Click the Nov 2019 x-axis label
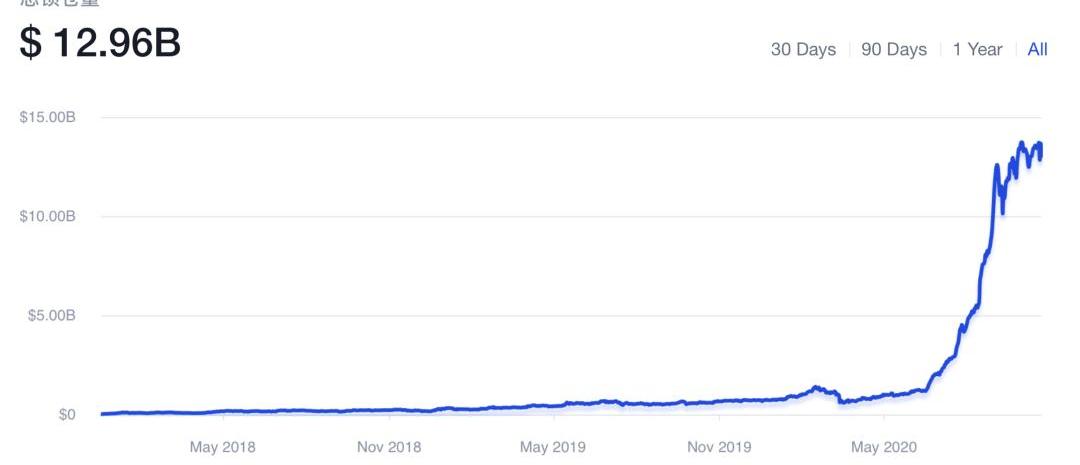This screenshot has width=1080, height=465. 719,447
